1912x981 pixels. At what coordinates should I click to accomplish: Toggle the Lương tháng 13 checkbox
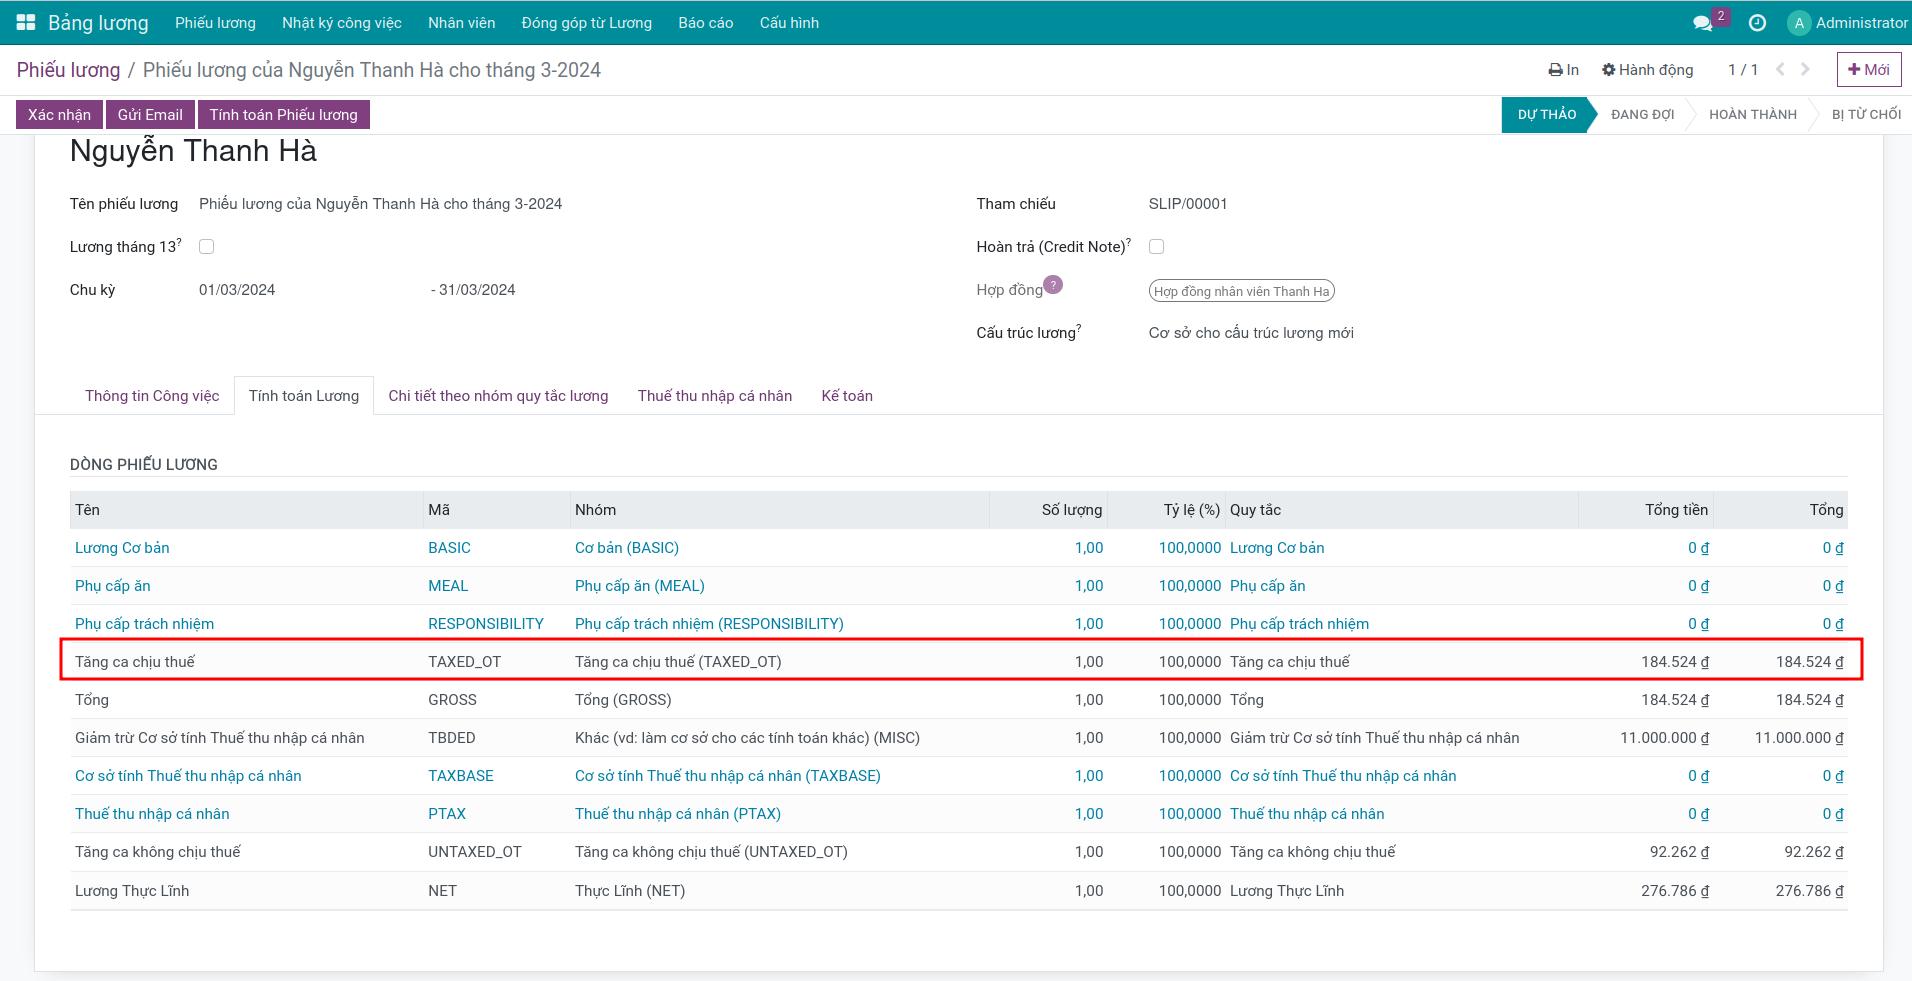[207, 247]
